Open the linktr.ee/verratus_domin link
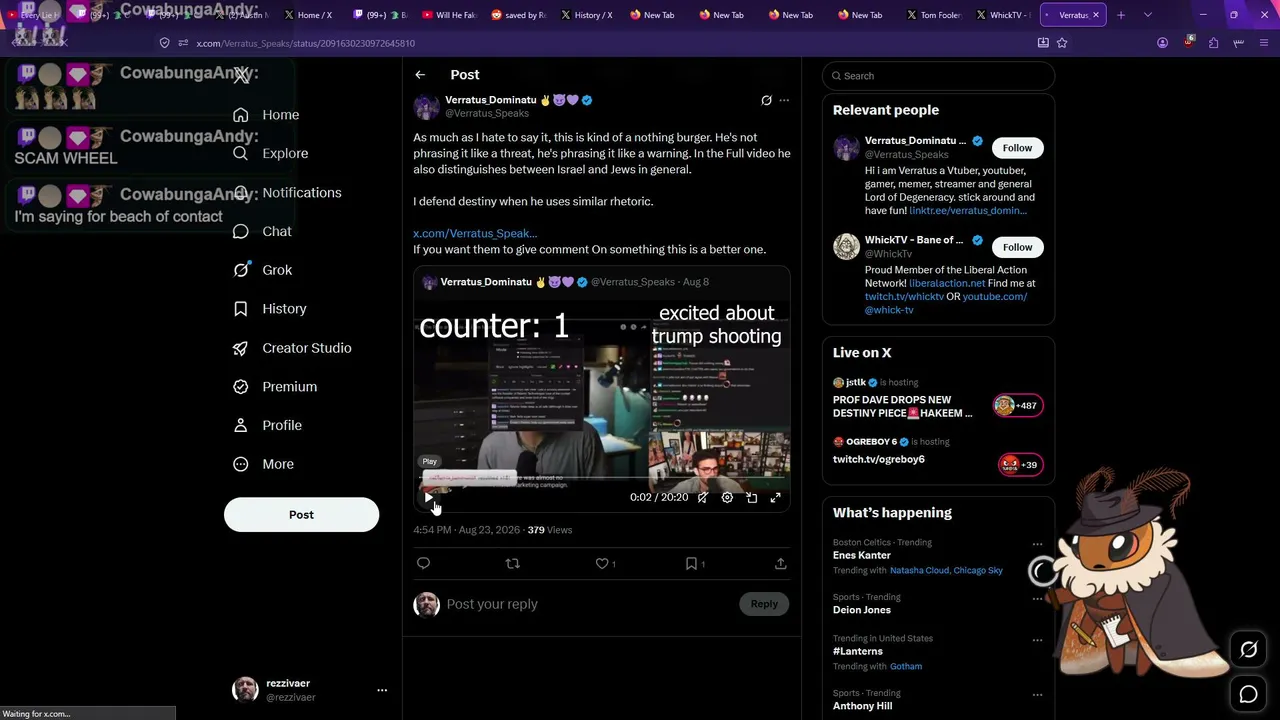1280x720 pixels. coord(968,211)
